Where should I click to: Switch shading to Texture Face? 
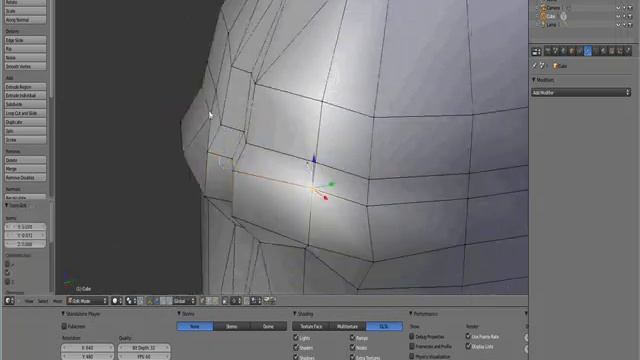(x=311, y=327)
